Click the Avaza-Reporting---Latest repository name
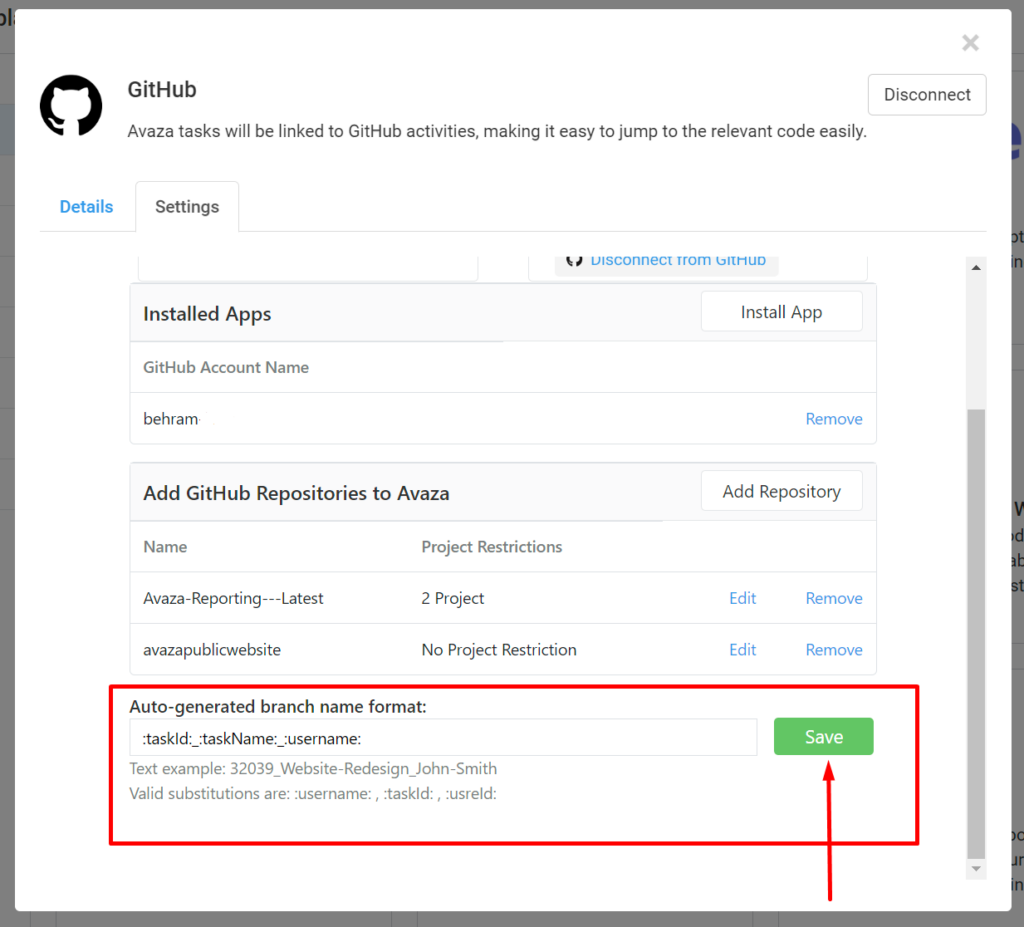The height and width of the screenshot is (927, 1024). pyautogui.click(x=233, y=598)
